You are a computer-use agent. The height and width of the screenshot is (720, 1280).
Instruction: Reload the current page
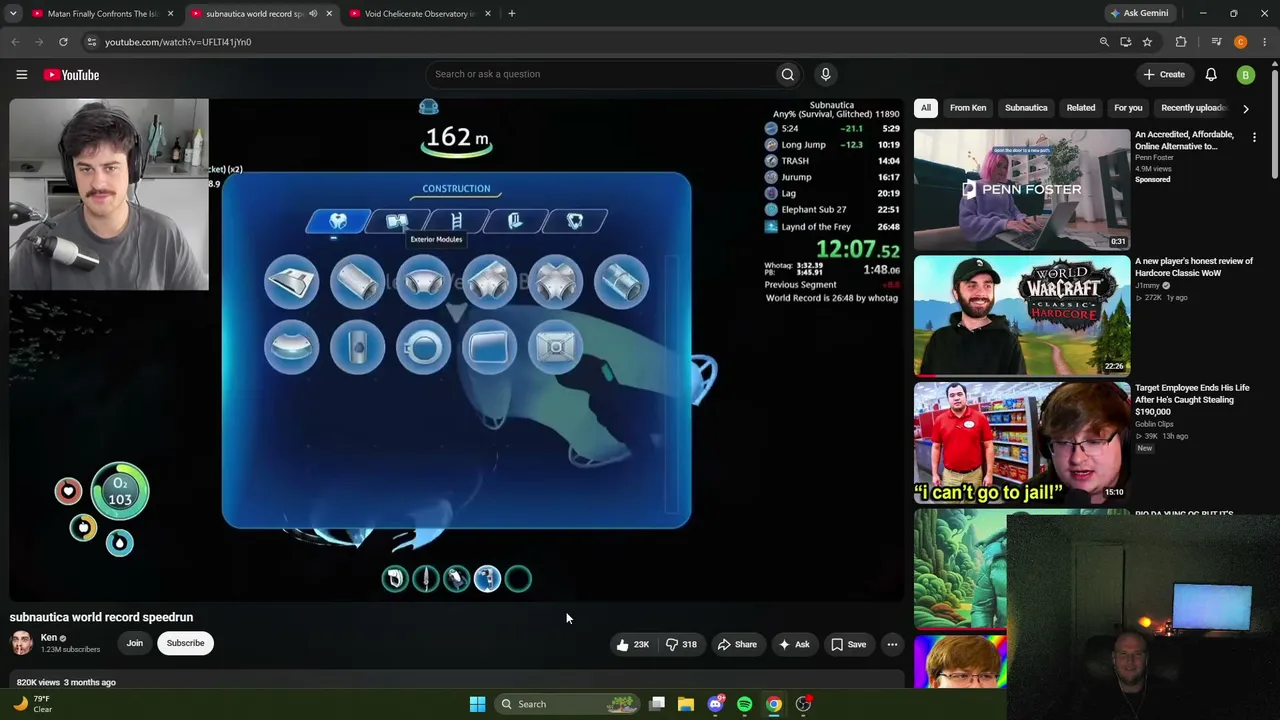pos(63,42)
